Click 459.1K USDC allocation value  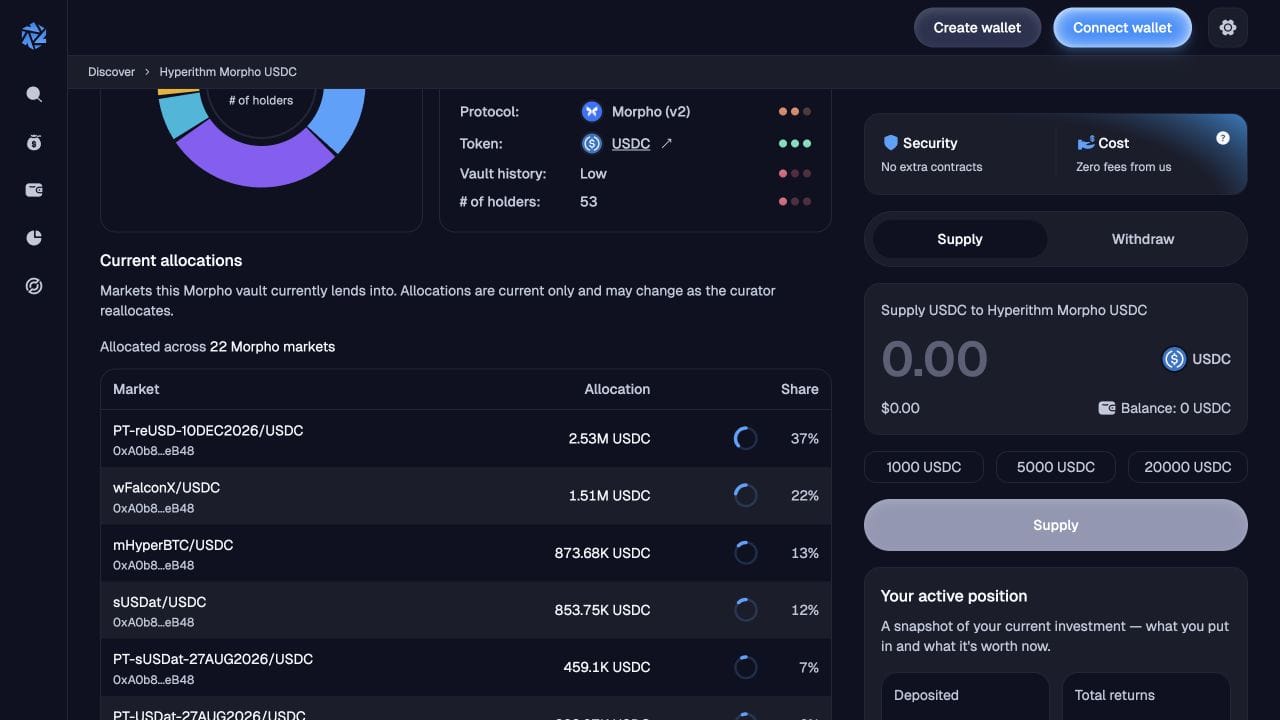607,667
